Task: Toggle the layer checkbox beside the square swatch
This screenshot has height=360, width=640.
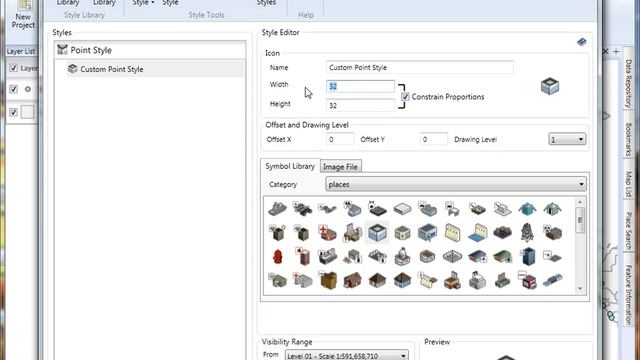Action: [x=13, y=112]
